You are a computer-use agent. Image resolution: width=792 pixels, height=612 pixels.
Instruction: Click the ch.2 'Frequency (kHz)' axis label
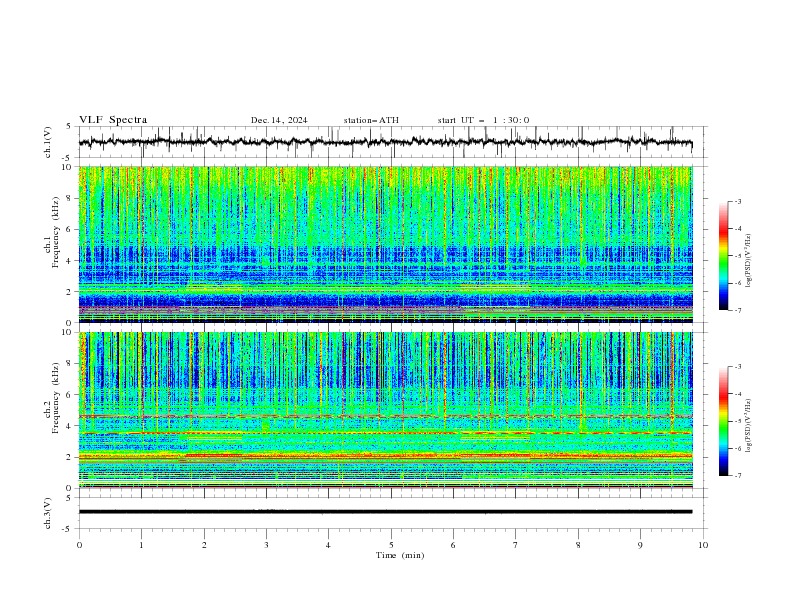tap(56, 398)
